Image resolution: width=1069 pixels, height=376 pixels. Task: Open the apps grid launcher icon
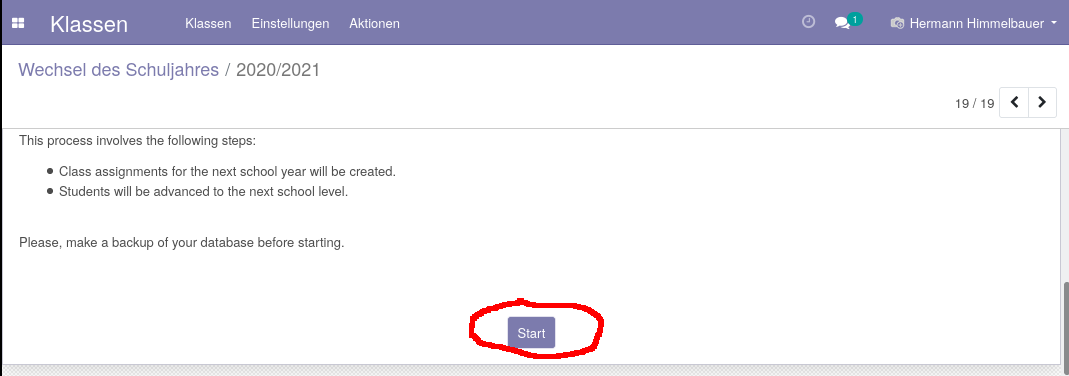(x=18, y=23)
